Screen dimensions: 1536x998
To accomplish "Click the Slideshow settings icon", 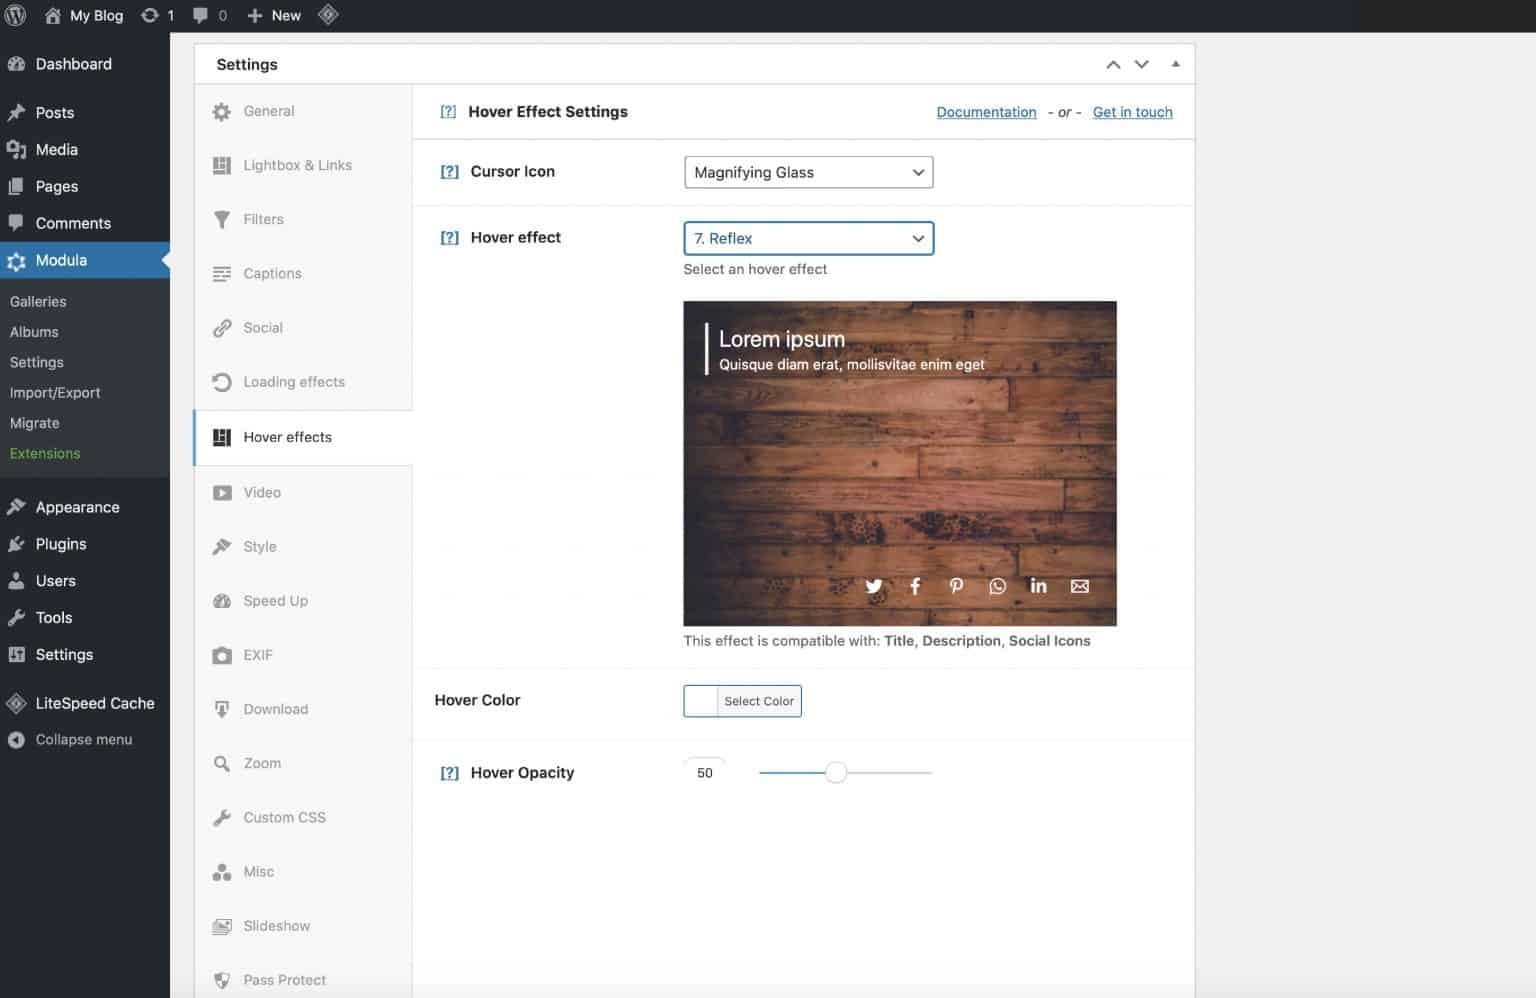I will point(221,925).
